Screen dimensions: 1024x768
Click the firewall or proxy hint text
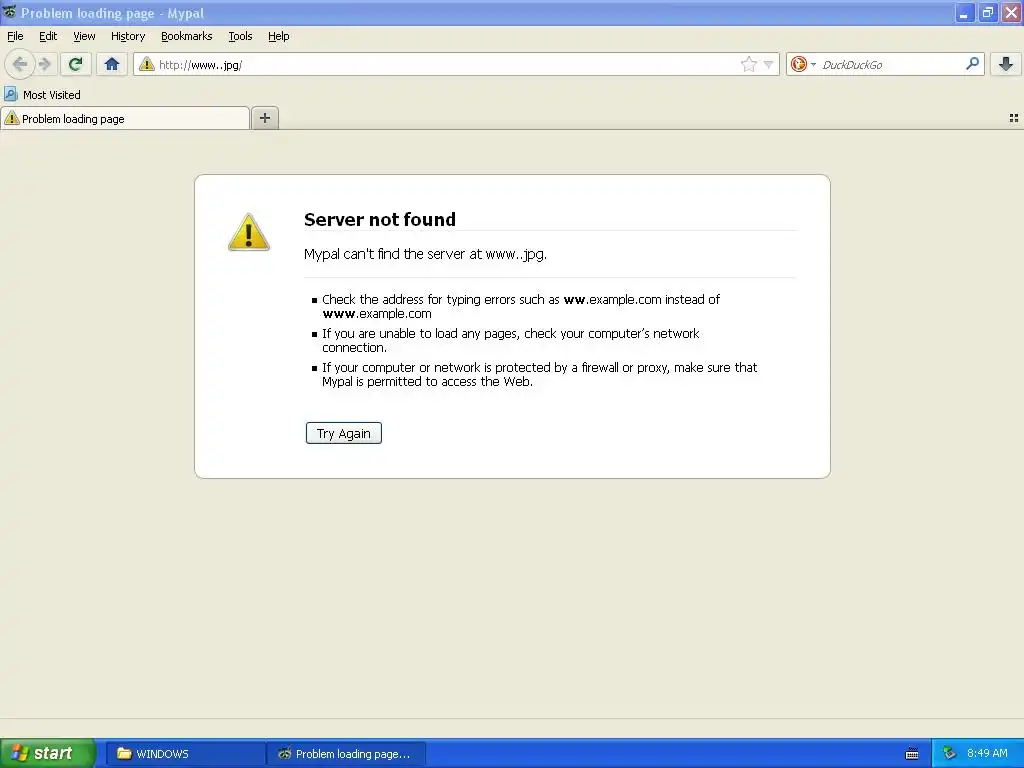539,374
